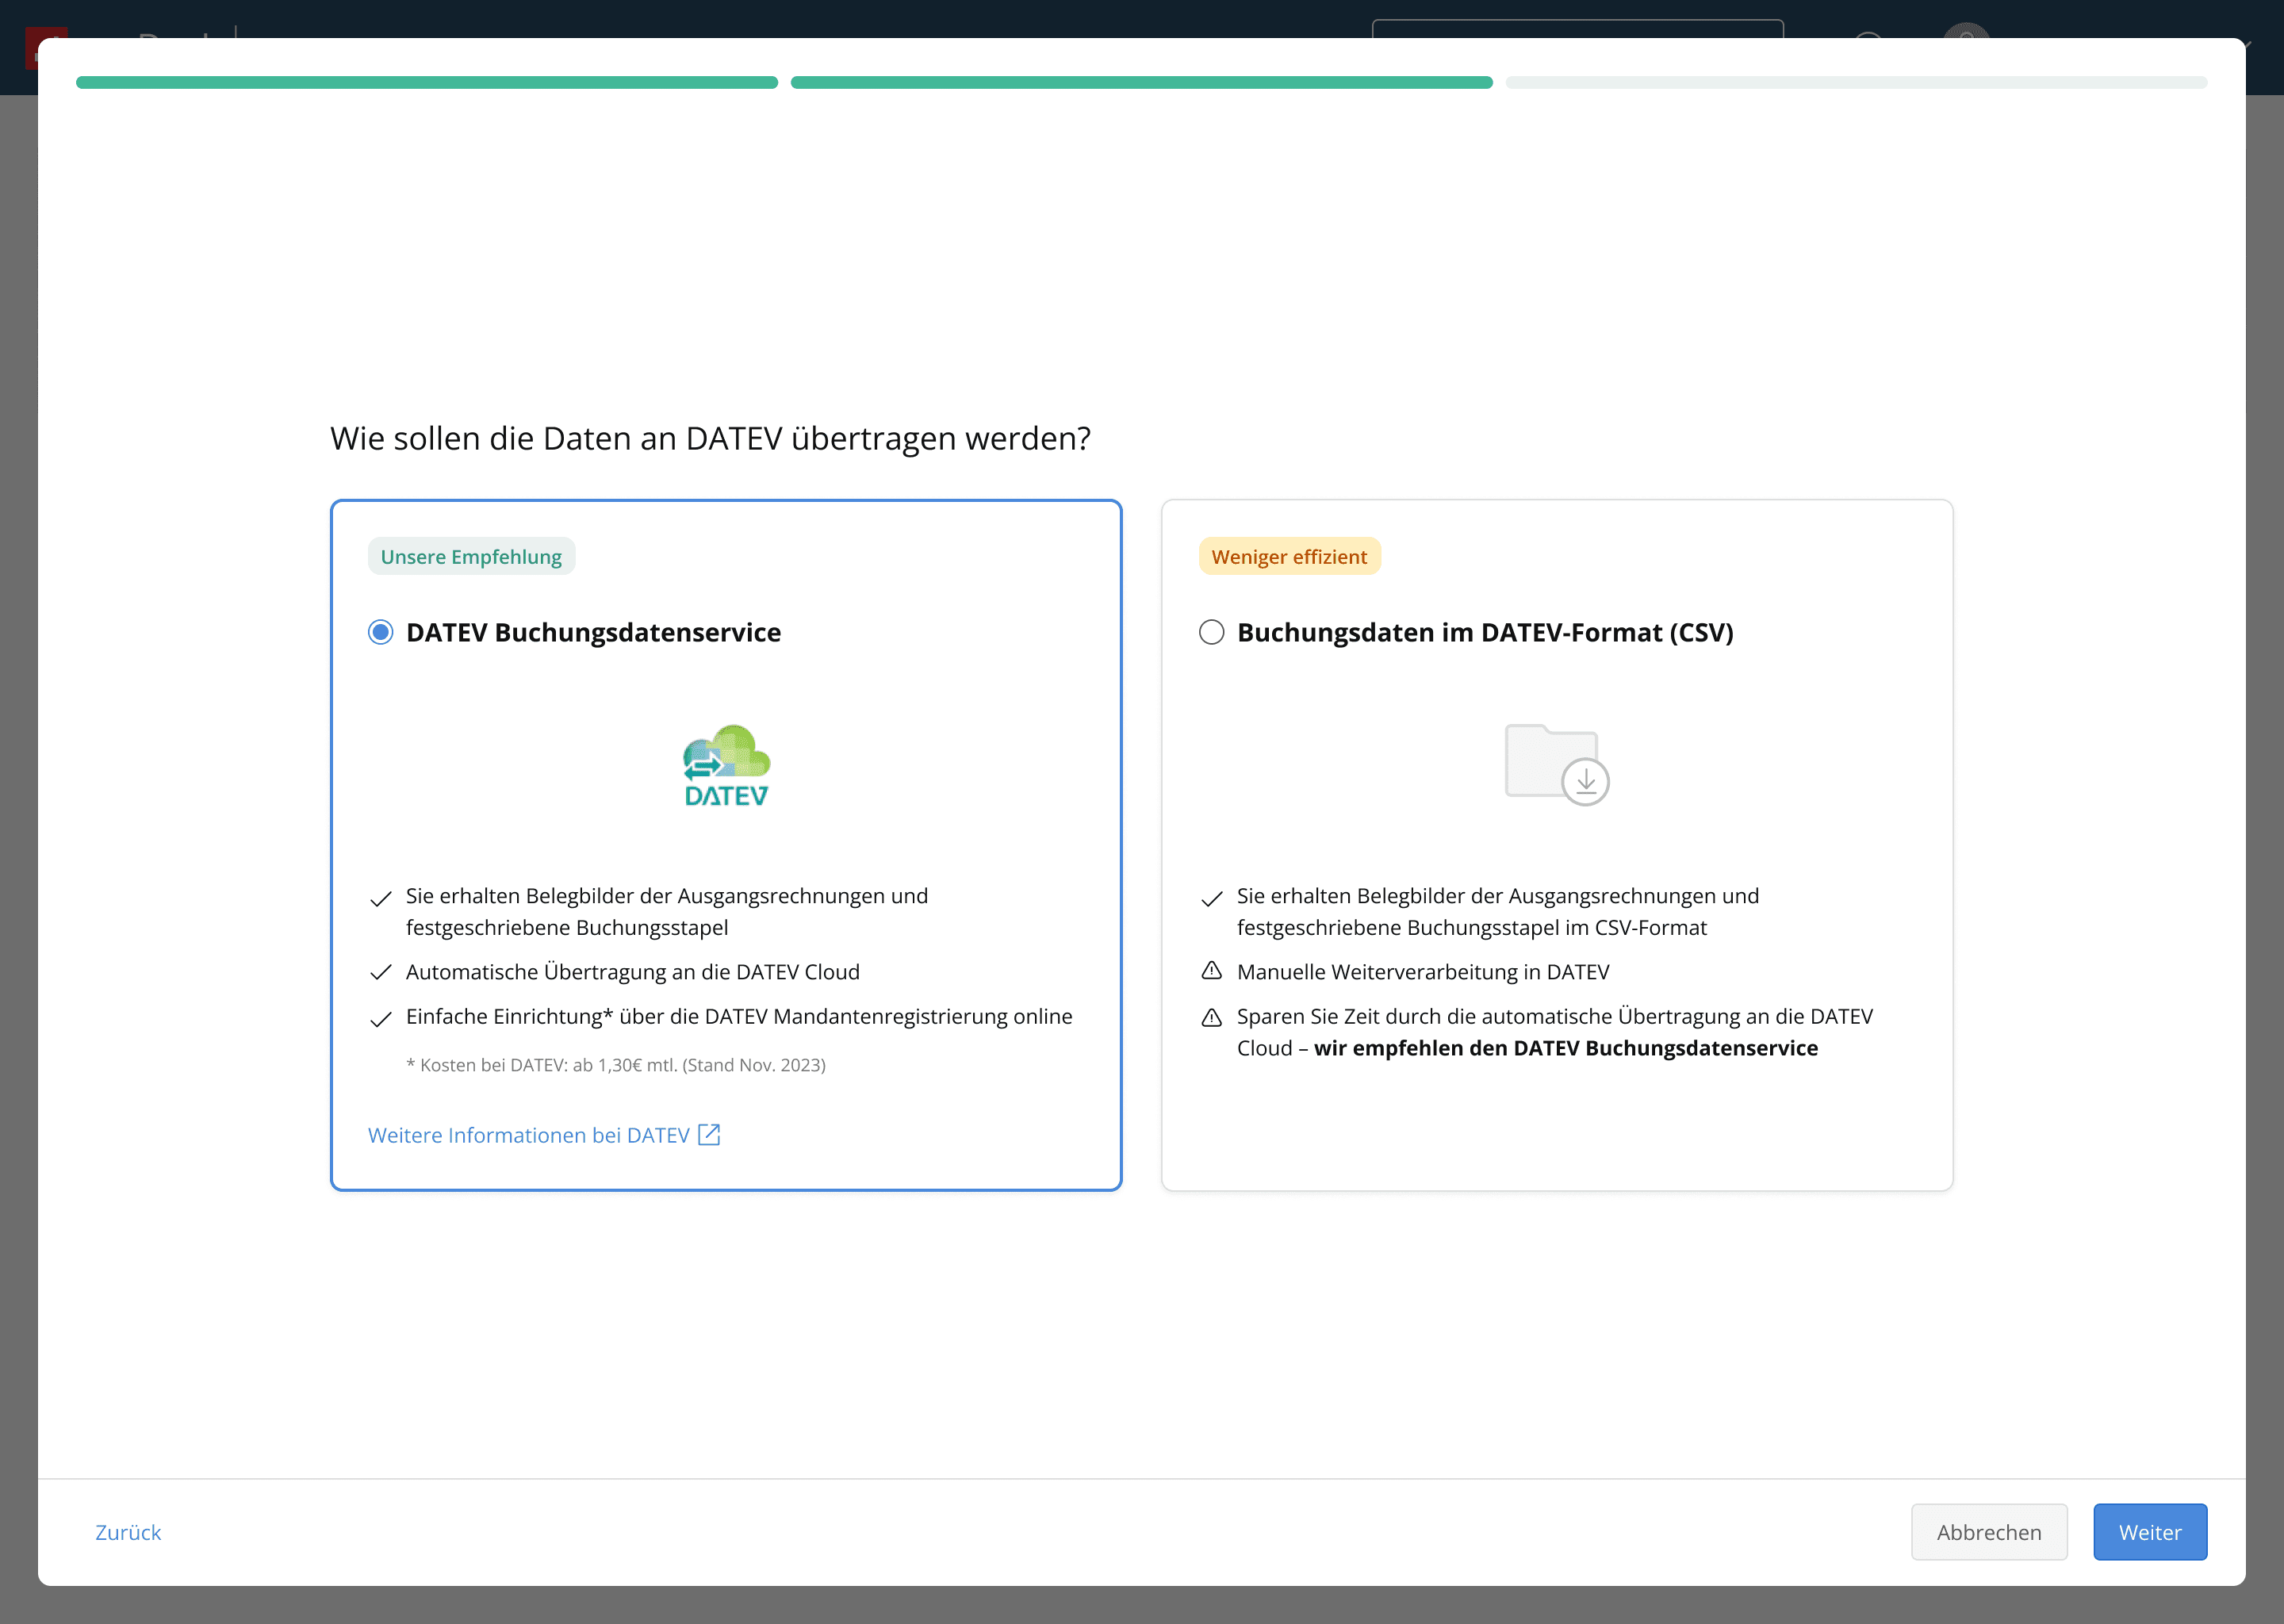2284x1624 pixels.
Task: Continue with the Weiter button
Action: pos(2149,1532)
